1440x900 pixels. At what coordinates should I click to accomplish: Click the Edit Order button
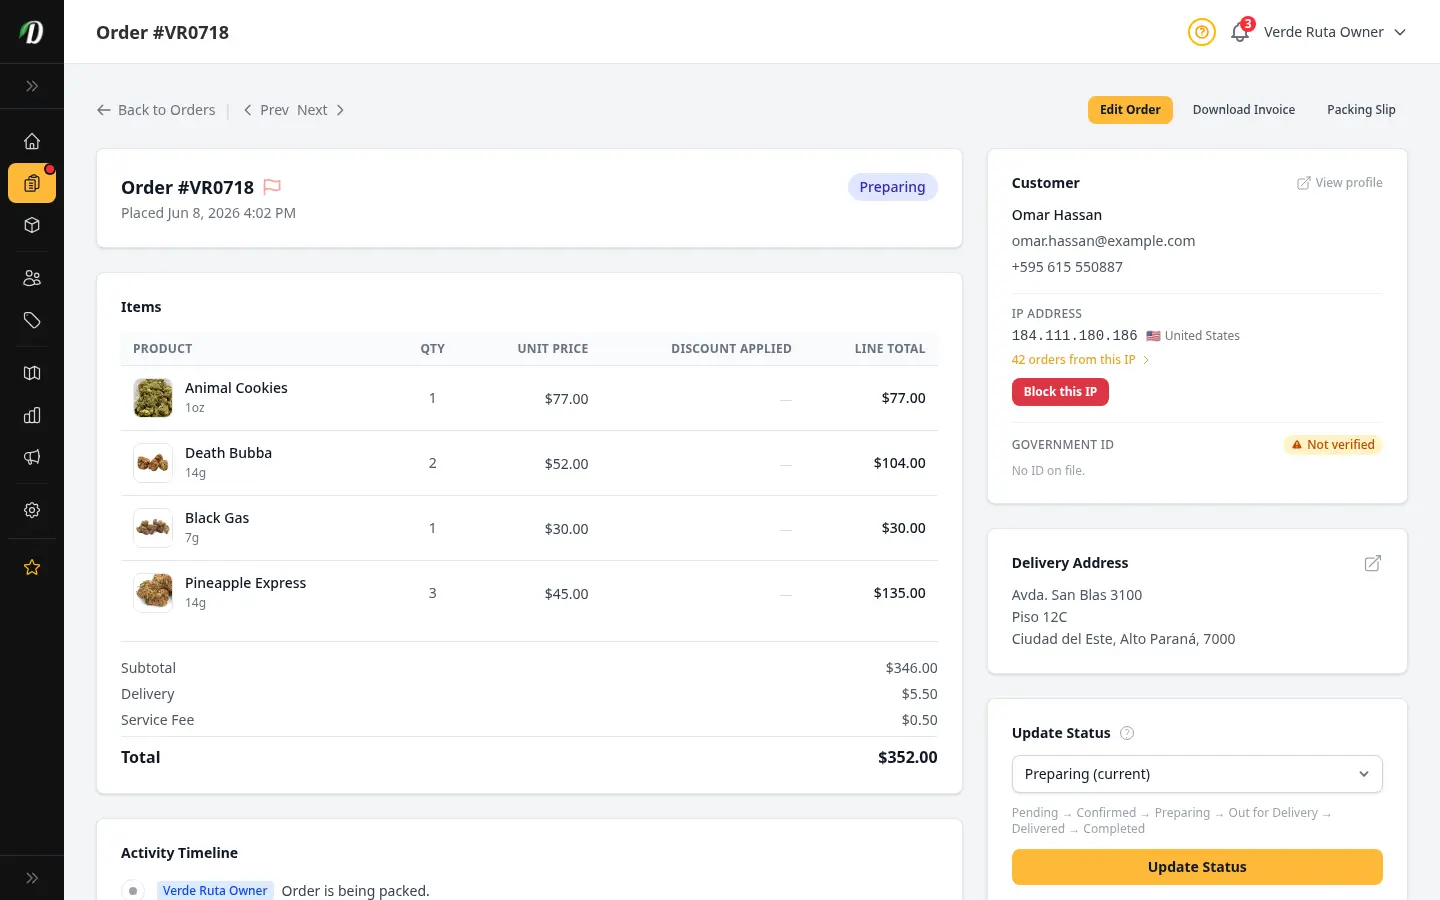coord(1130,110)
